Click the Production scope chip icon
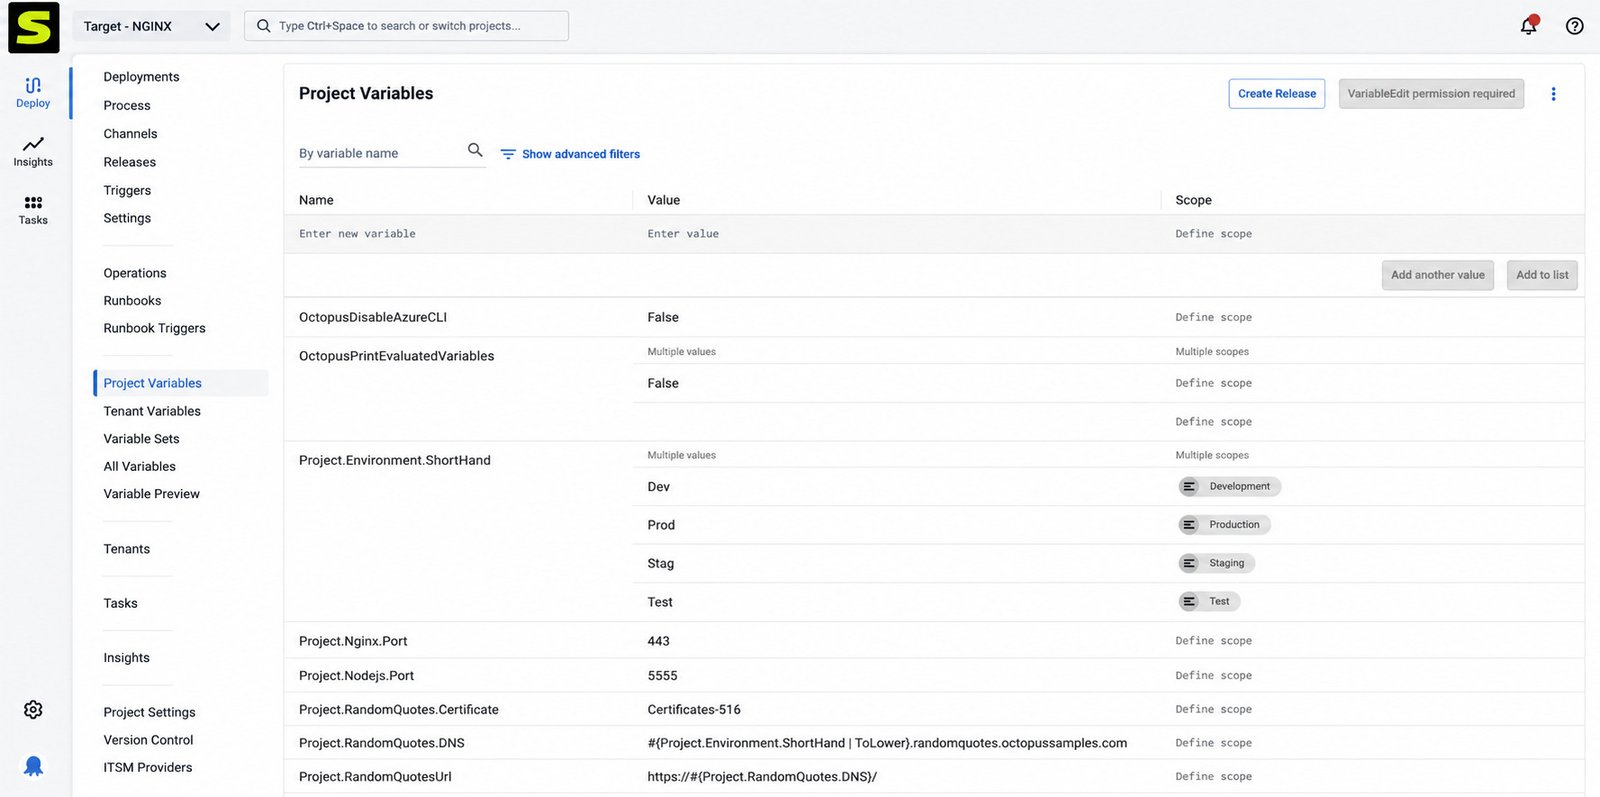 click(x=1189, y=525)
